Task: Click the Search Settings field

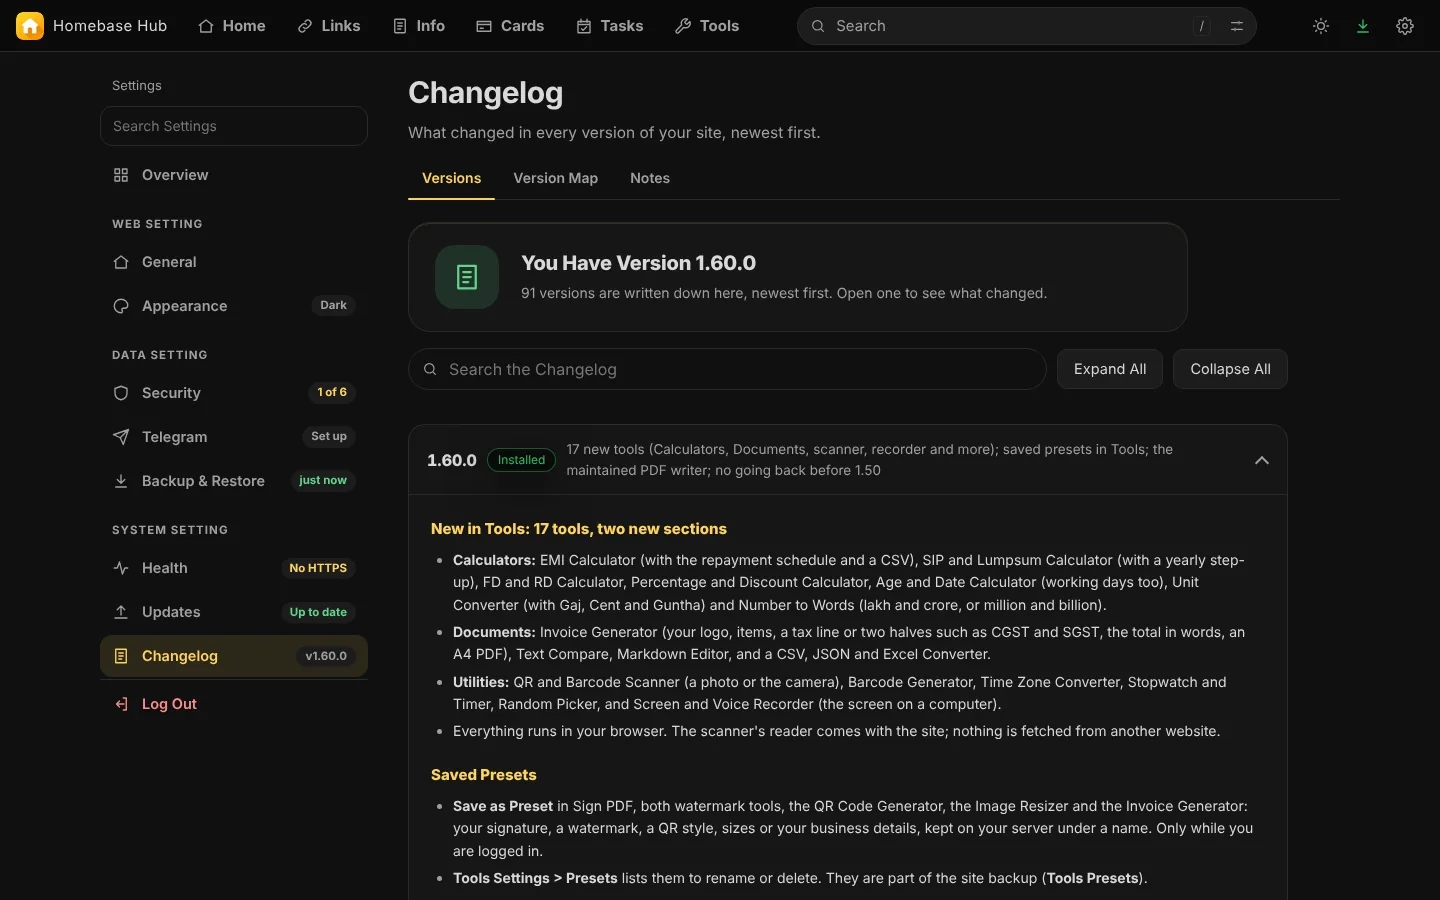Action: click(x=234, y=126)
